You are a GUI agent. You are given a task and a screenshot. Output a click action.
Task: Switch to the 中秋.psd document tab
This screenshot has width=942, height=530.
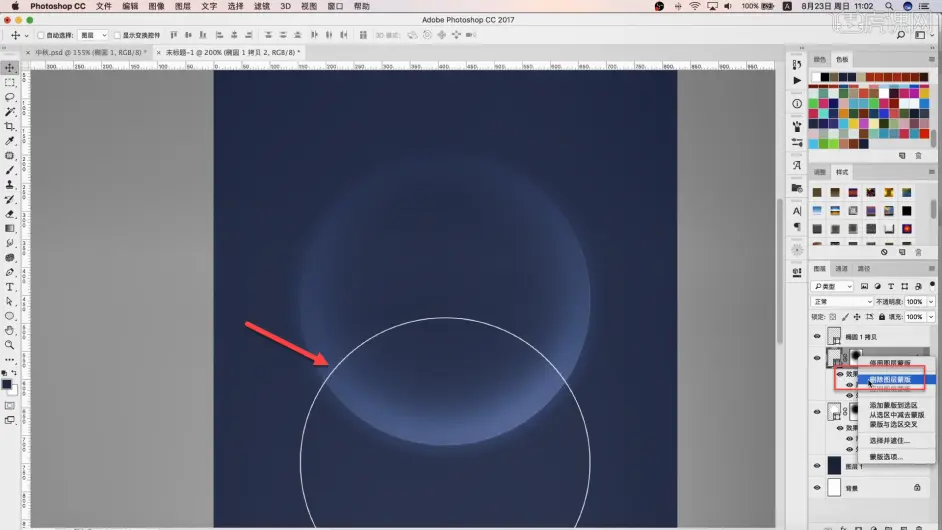[91, 53]
